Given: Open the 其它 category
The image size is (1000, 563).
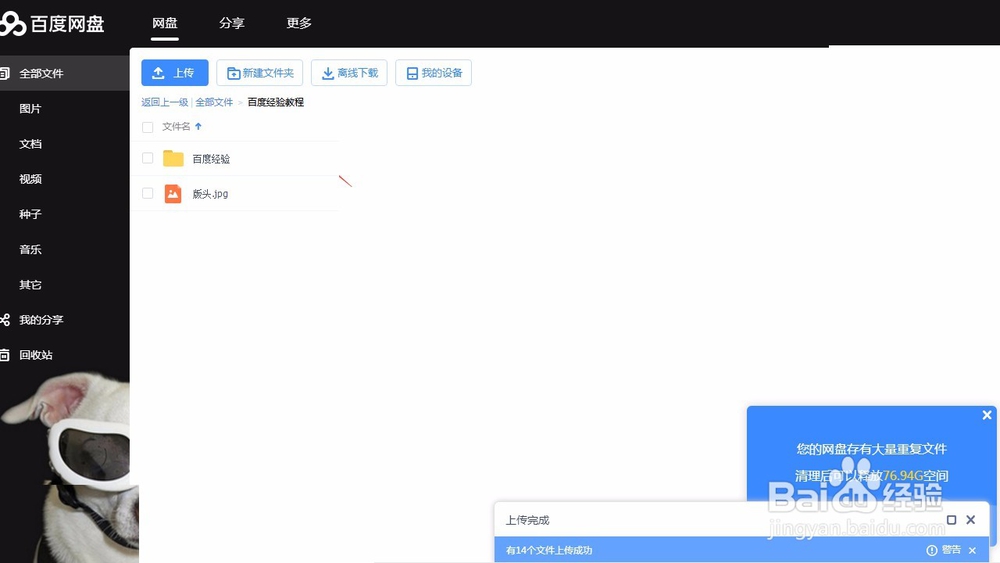Looking at the screenshot, I should coord(30,284).
